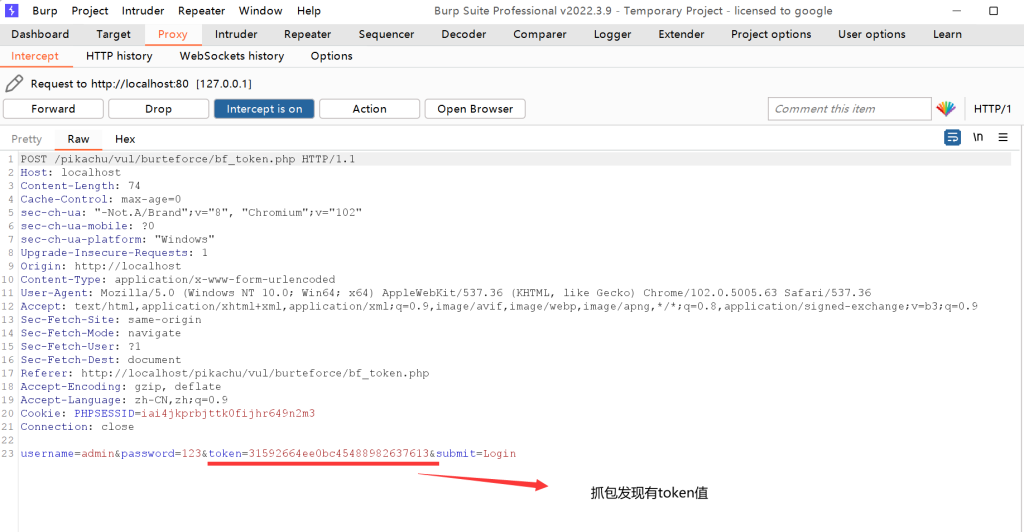This screenshot has height=532, width=1024.
Task: Toggle the word wrap icon in editor
Action: click(x=952, y=138)
